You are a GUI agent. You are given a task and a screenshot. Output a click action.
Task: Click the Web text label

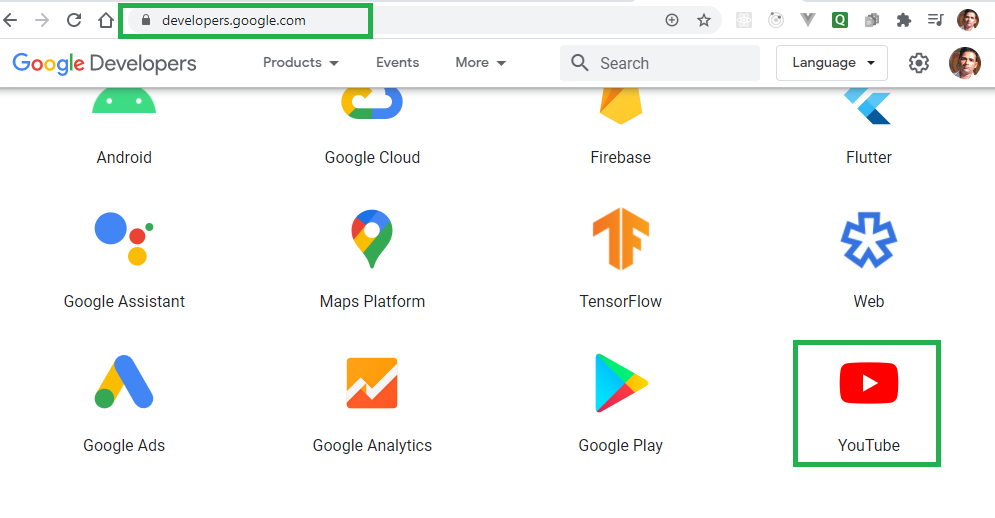869,302
